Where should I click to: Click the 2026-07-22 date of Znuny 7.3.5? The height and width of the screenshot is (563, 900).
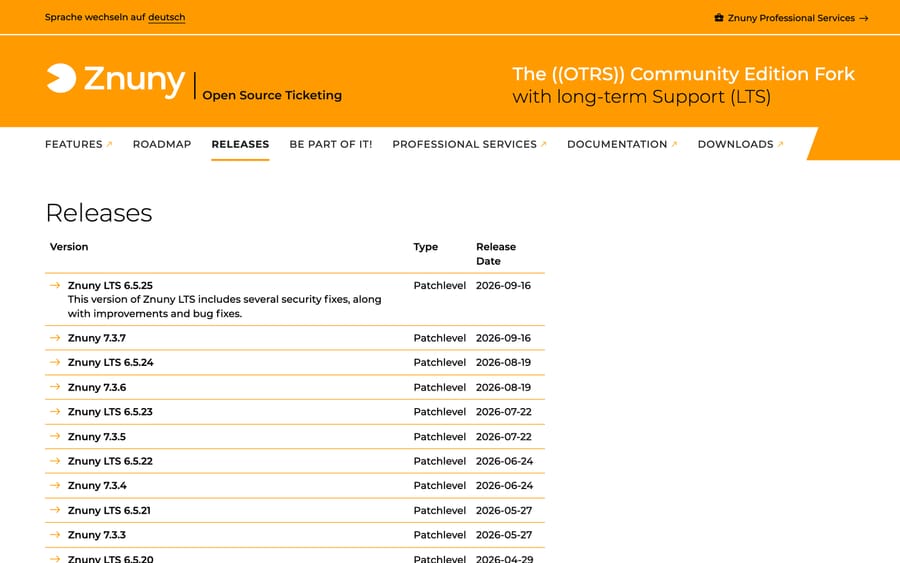pyautogui.click(x=504, y=437)
